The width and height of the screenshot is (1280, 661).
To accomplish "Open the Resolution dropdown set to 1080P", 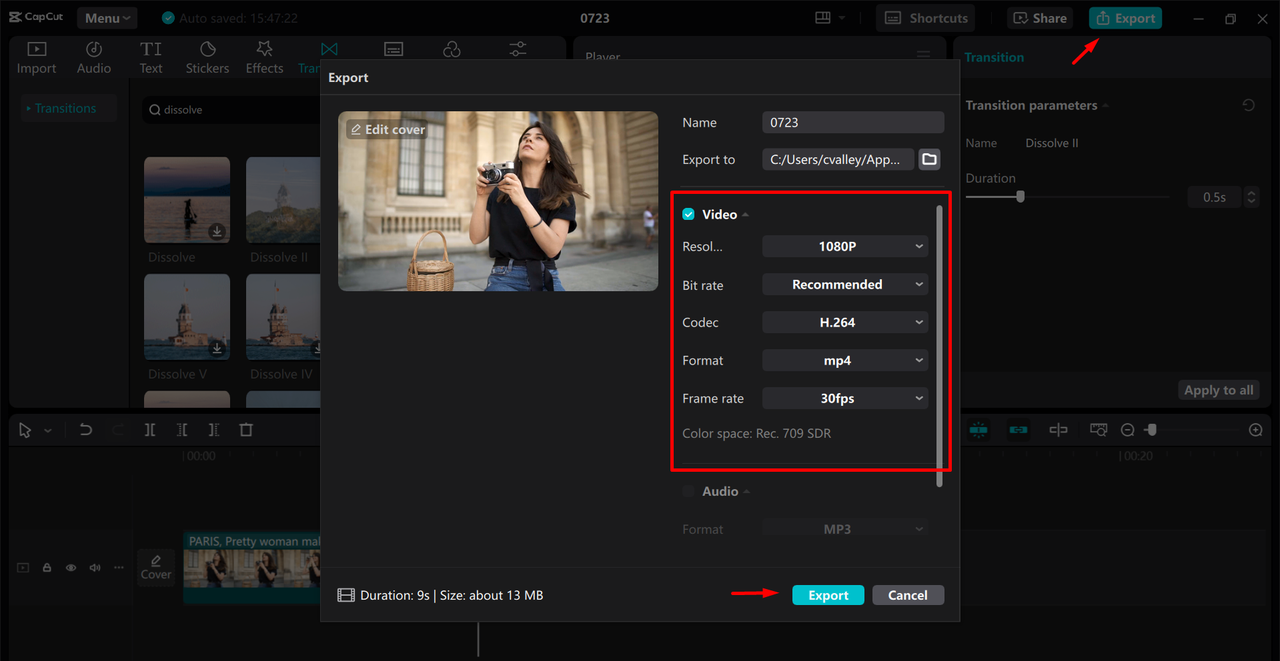I will [845, 247].
